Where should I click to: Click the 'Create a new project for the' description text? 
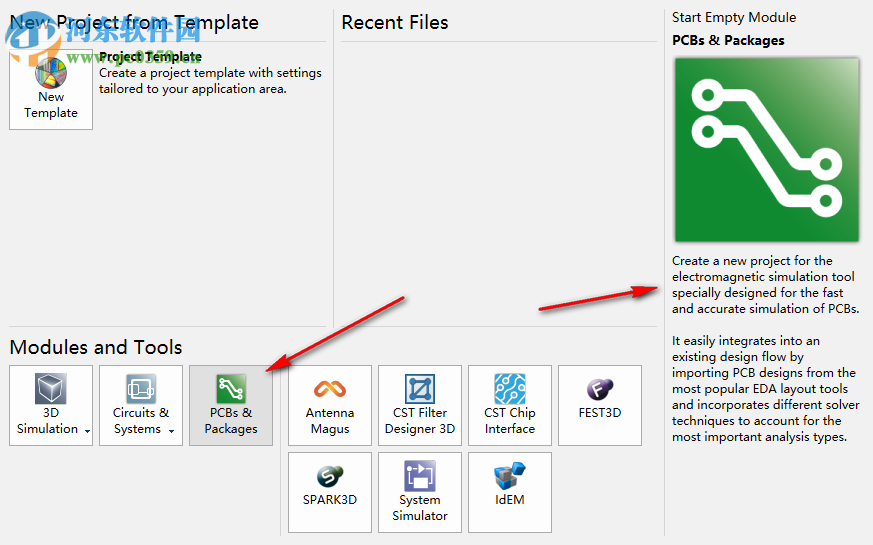click(752, 261)
